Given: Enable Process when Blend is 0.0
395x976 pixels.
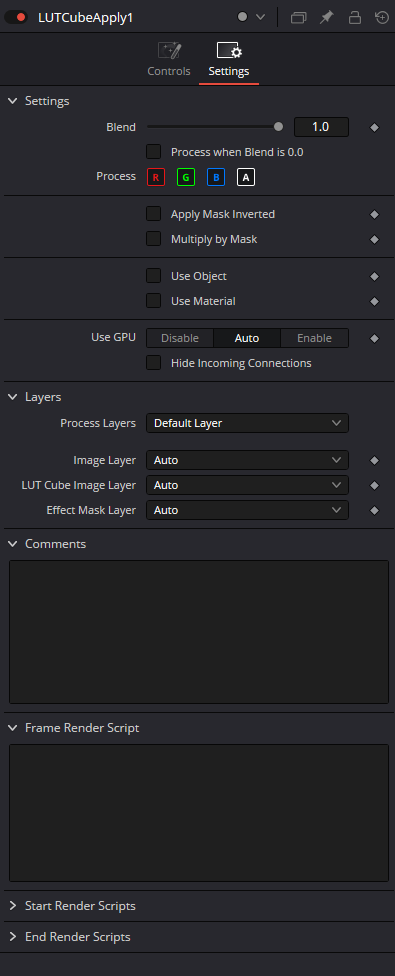Looking at the screenshot, I should 153,152.
